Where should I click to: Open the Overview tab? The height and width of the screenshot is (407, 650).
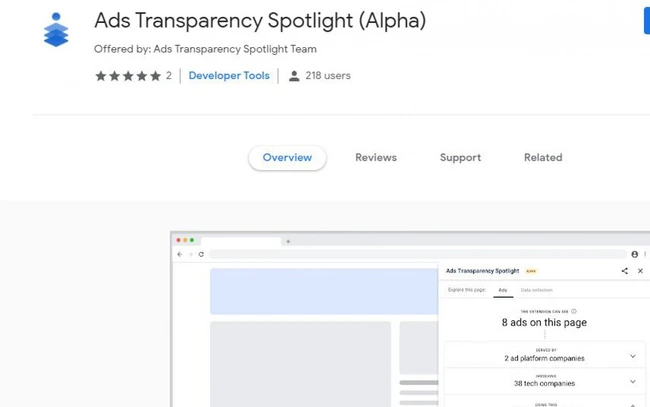pyautogui.click(x=287, y=158)
